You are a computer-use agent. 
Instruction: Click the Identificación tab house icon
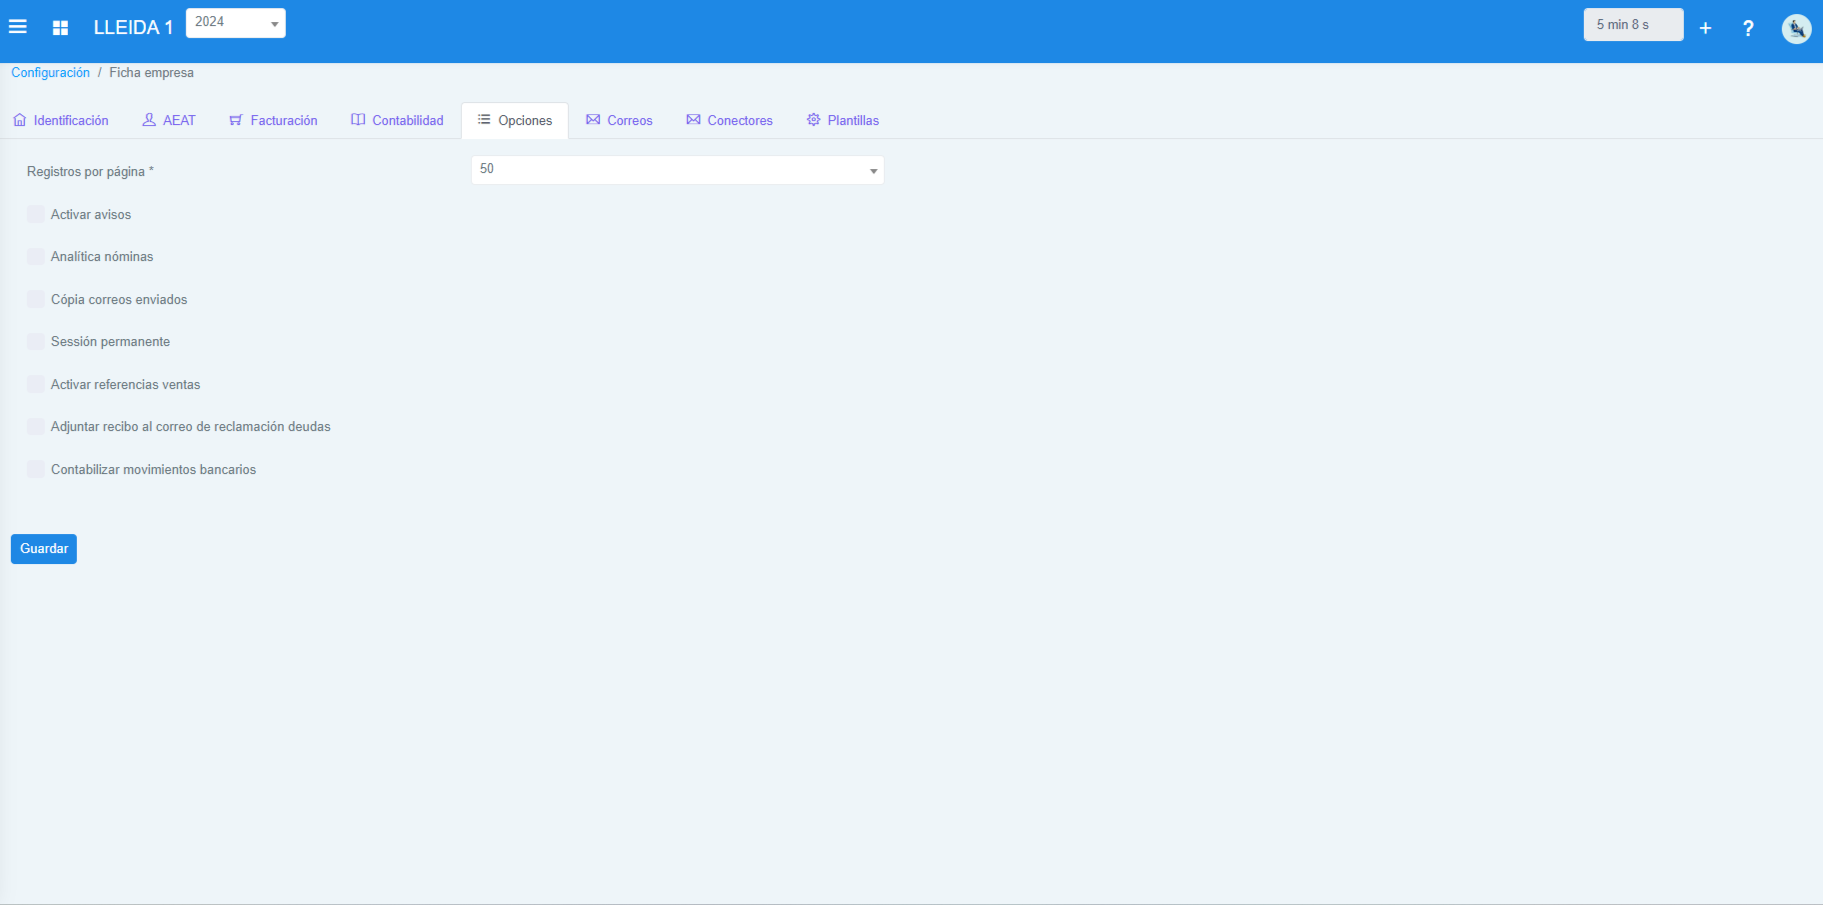(20, 120)
